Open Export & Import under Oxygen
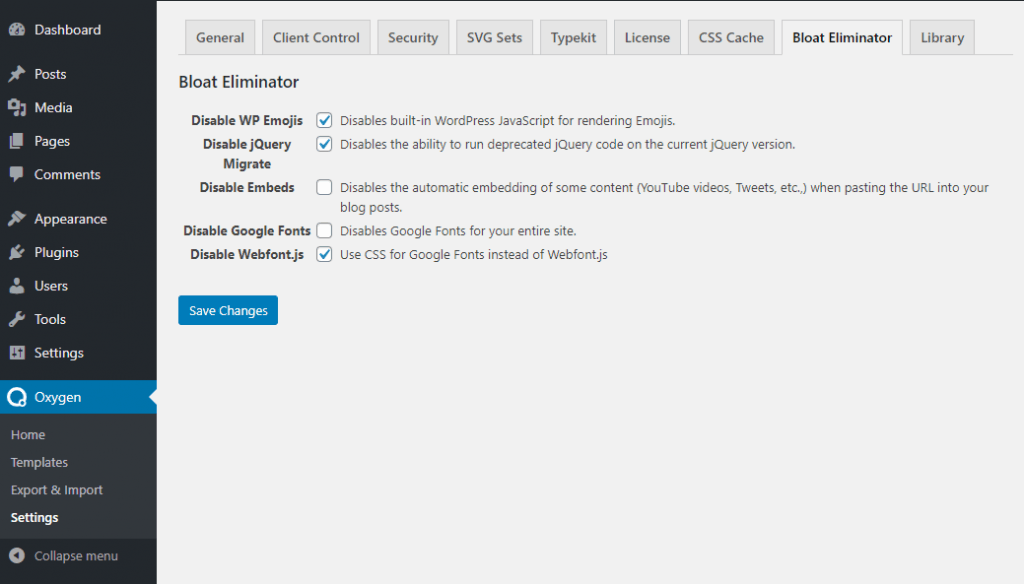 [57, 490]
